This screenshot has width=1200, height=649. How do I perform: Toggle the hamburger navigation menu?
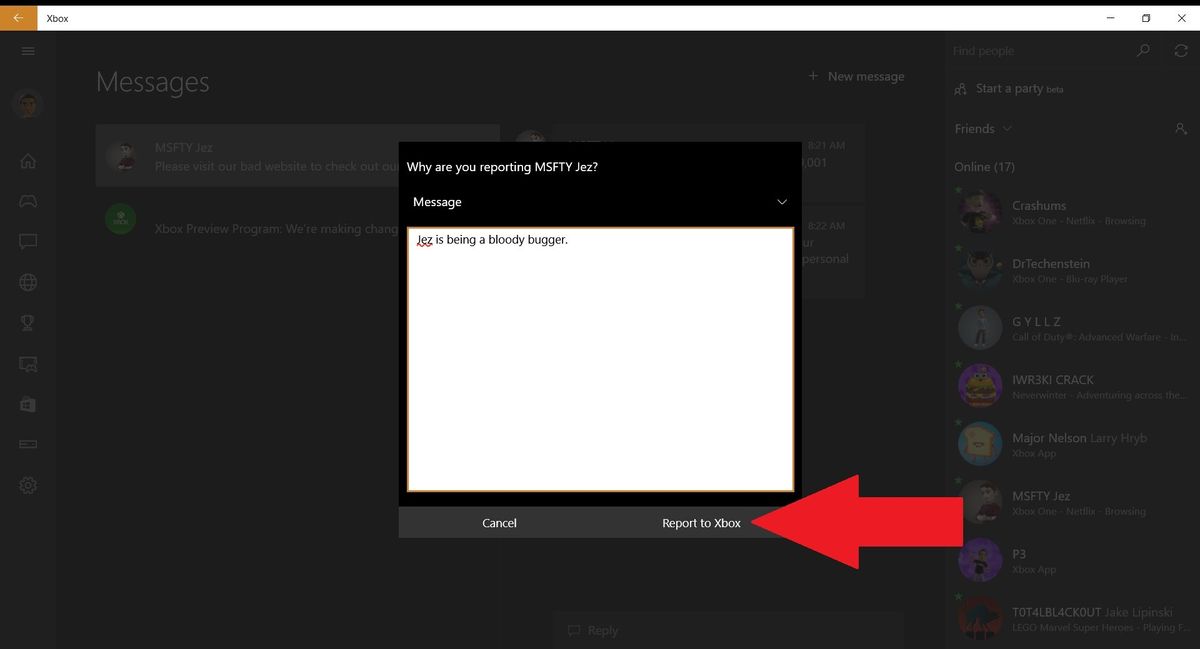tap(27, 51)
